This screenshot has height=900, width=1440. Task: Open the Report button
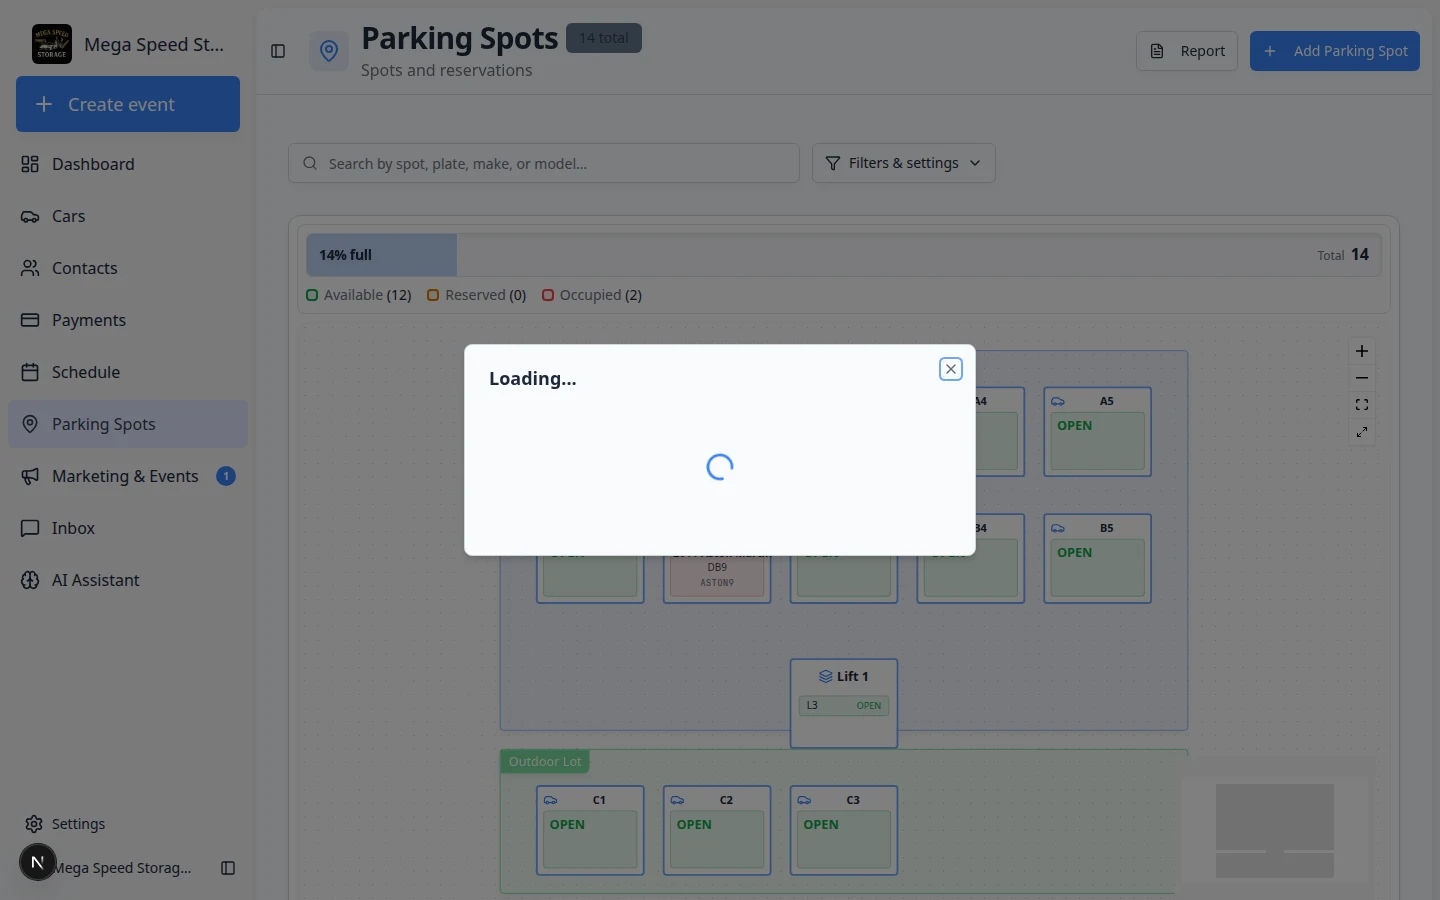coord(1187,51)
